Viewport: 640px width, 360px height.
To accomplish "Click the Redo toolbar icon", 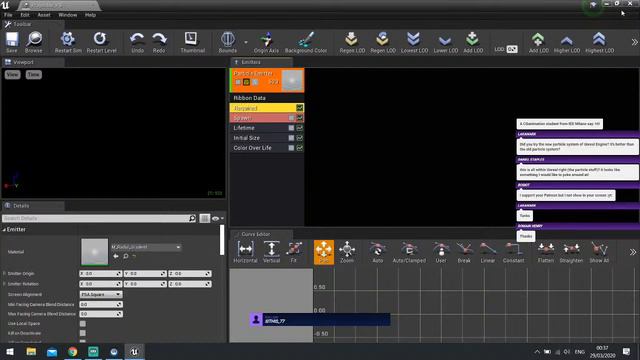I will click(159, 42).
